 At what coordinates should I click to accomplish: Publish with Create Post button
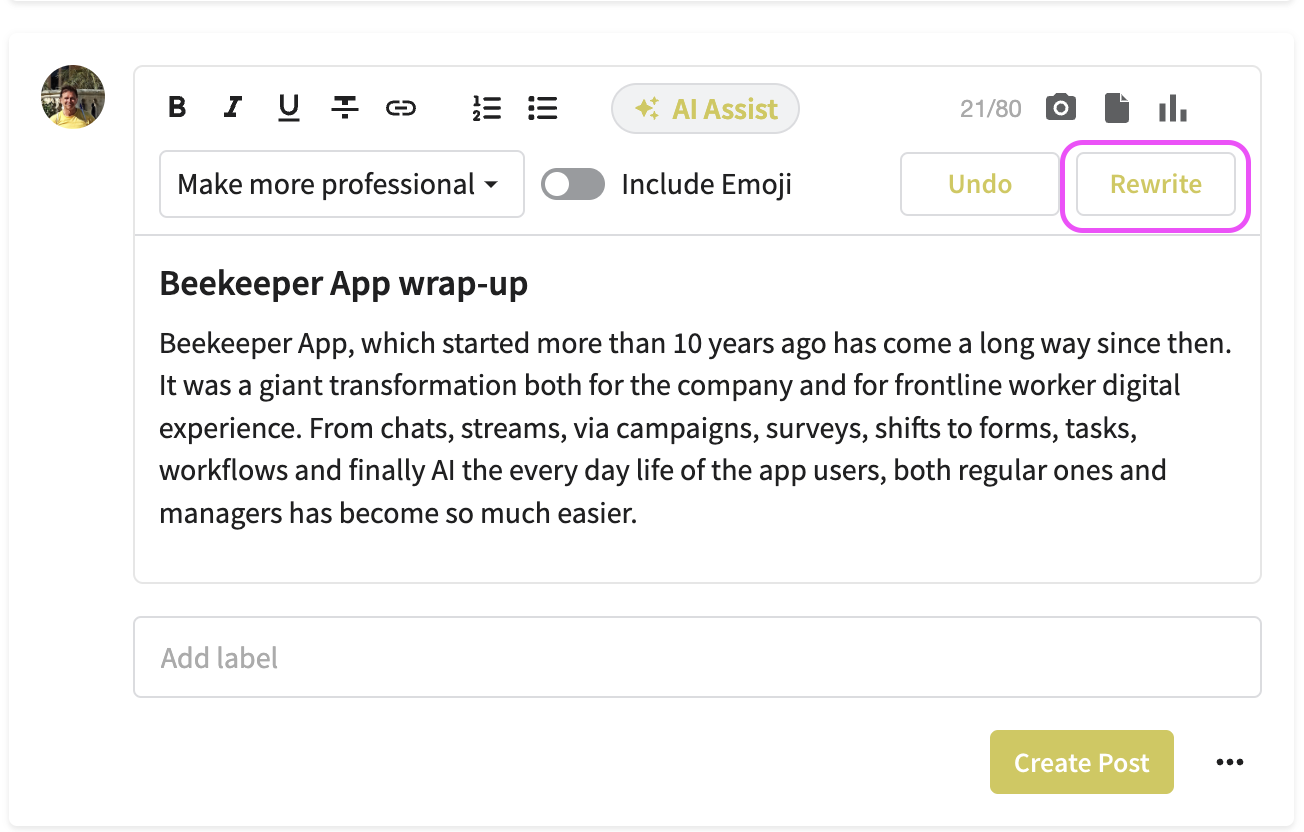(x=1081, y=763)
